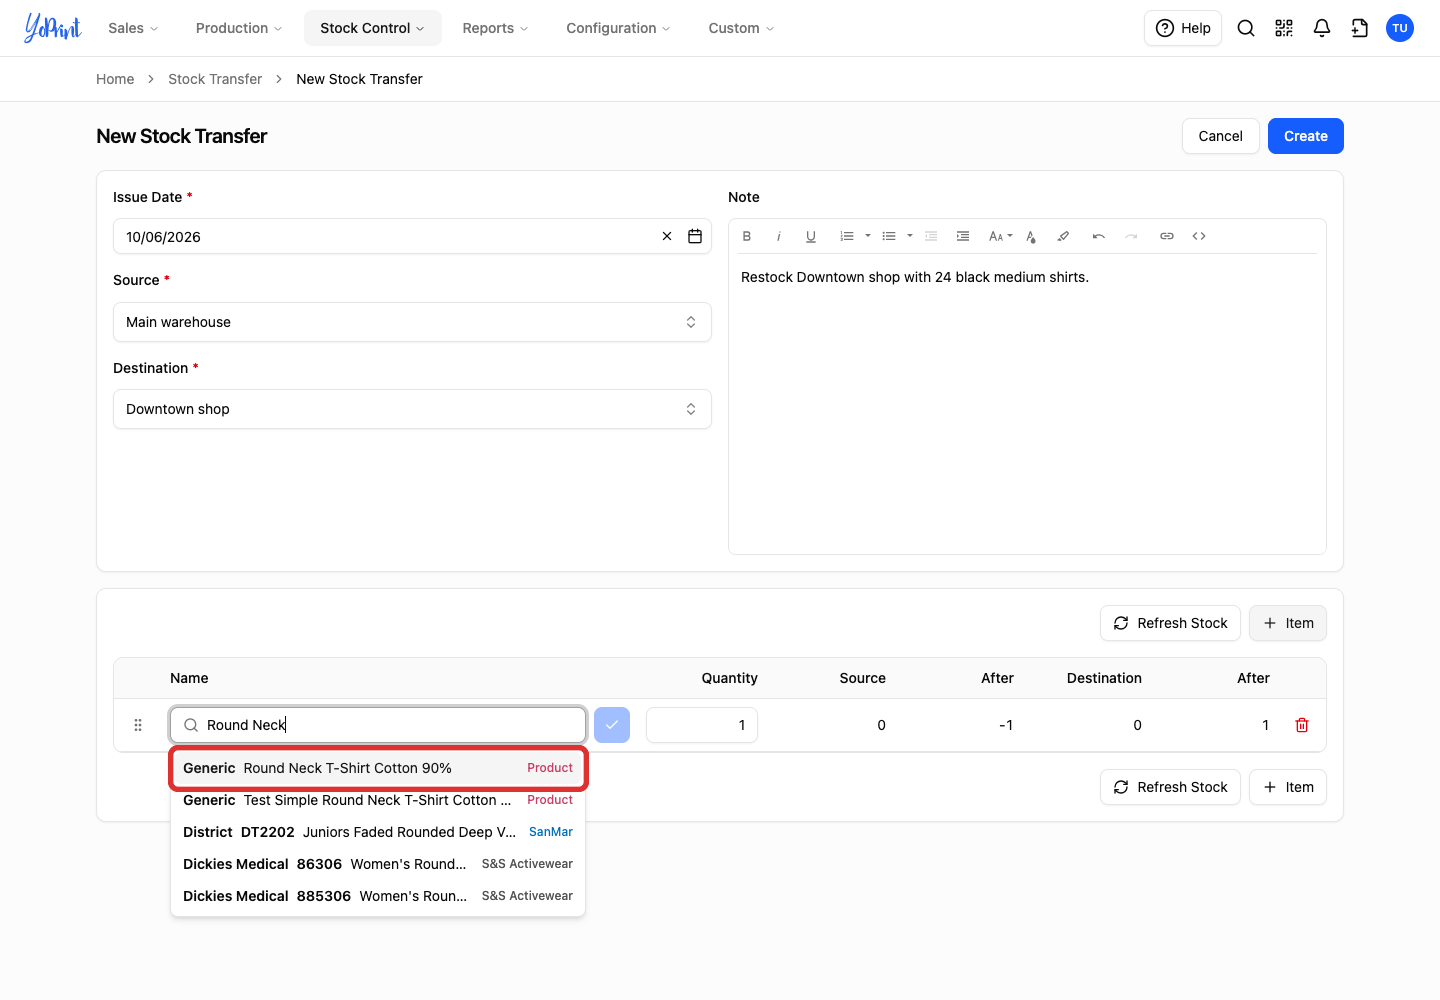View notifications bell
The height and width of the screenshot is (1000, 1440).
click(x=1322, y=28)
